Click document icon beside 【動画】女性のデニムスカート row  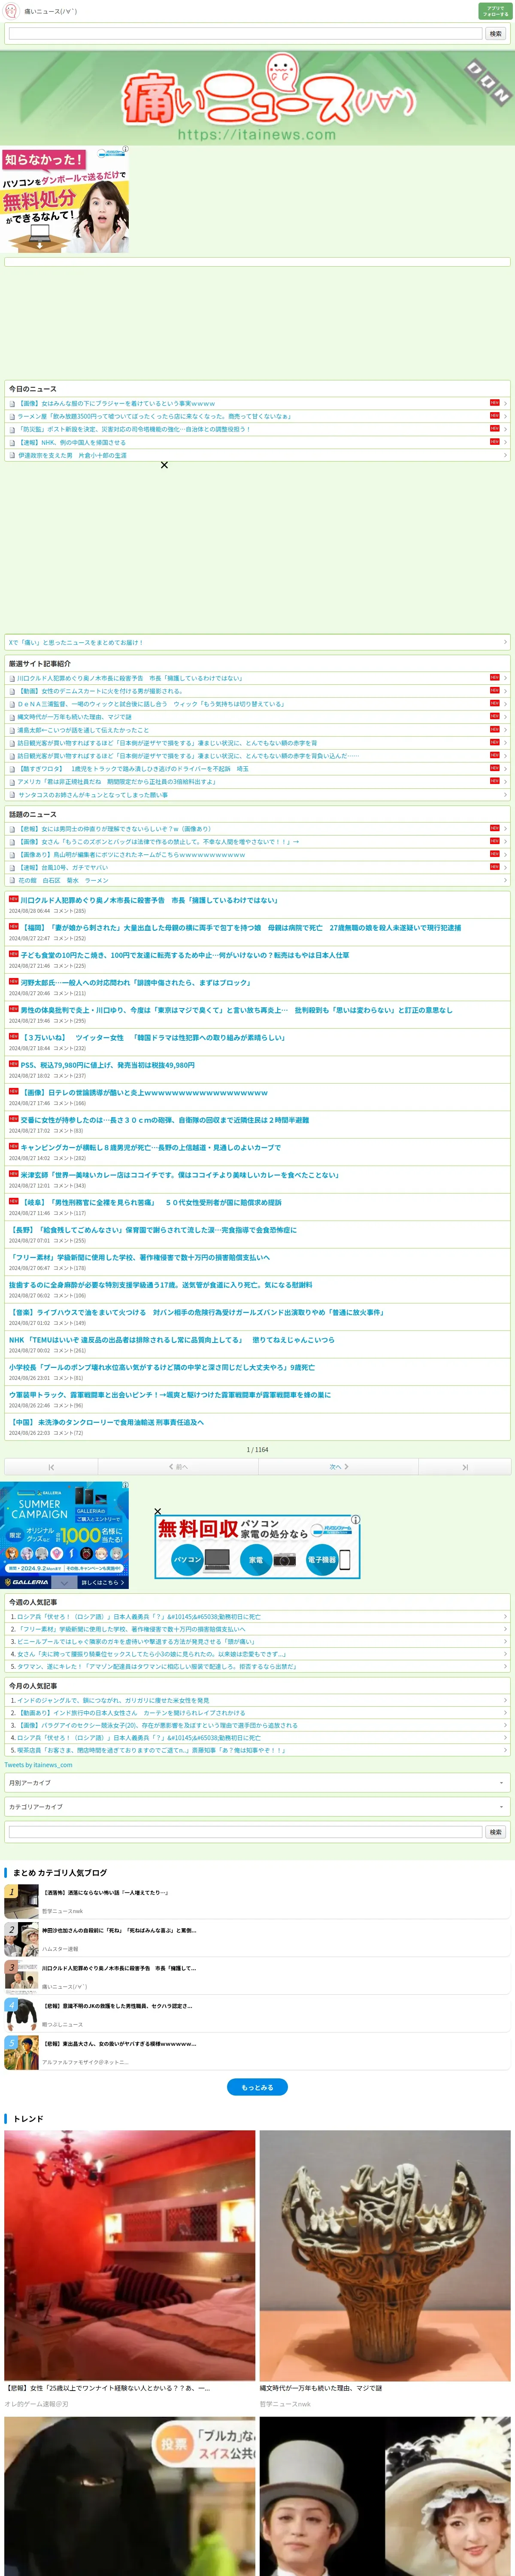tap(12, 691)
